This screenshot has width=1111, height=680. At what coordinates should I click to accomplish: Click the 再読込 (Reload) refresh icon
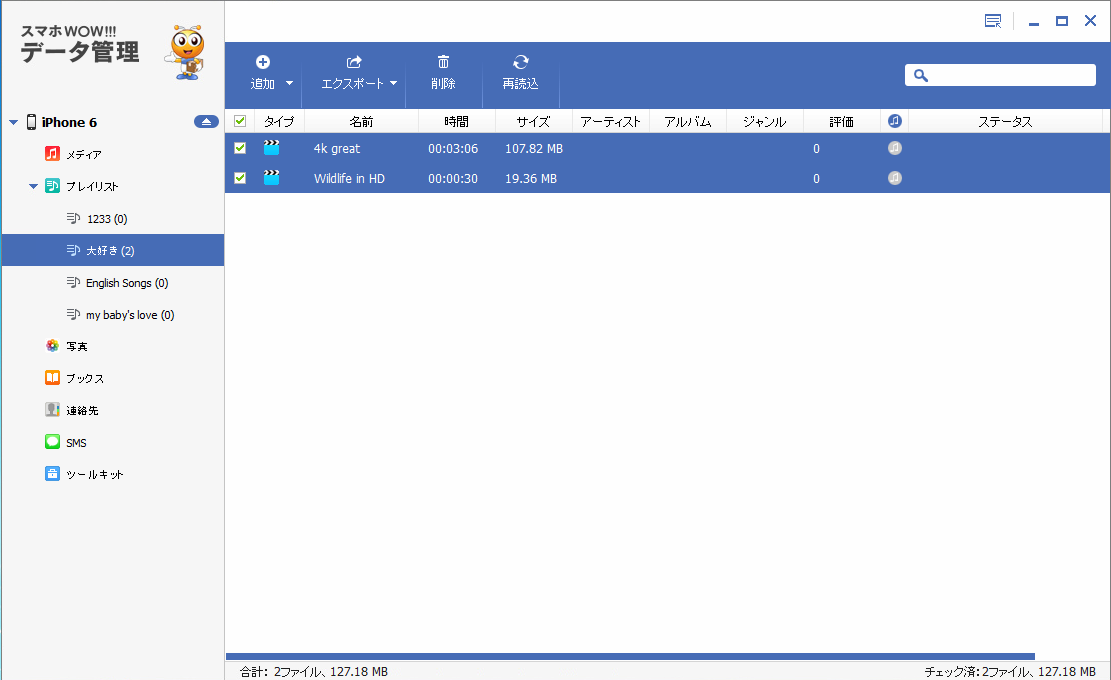[x=520, y=62]
